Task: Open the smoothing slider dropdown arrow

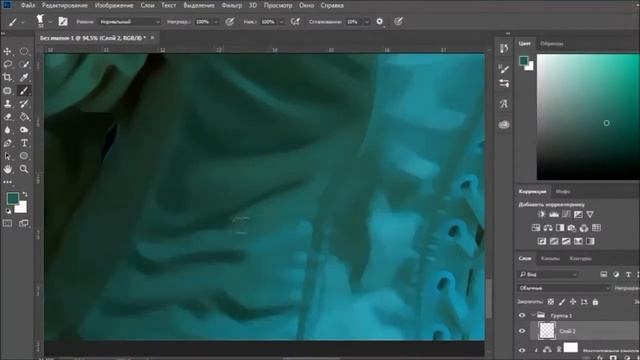Action: pyautogui.click(x=367, y=22)
